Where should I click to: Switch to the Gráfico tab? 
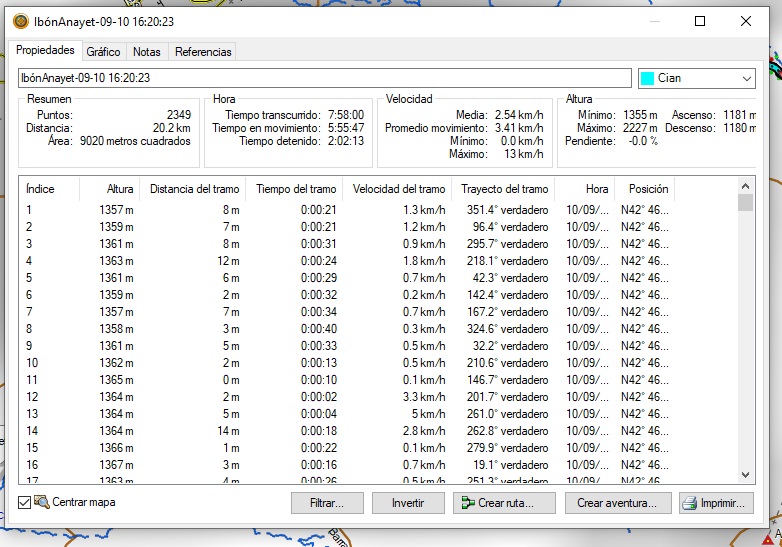coord(103,52)
